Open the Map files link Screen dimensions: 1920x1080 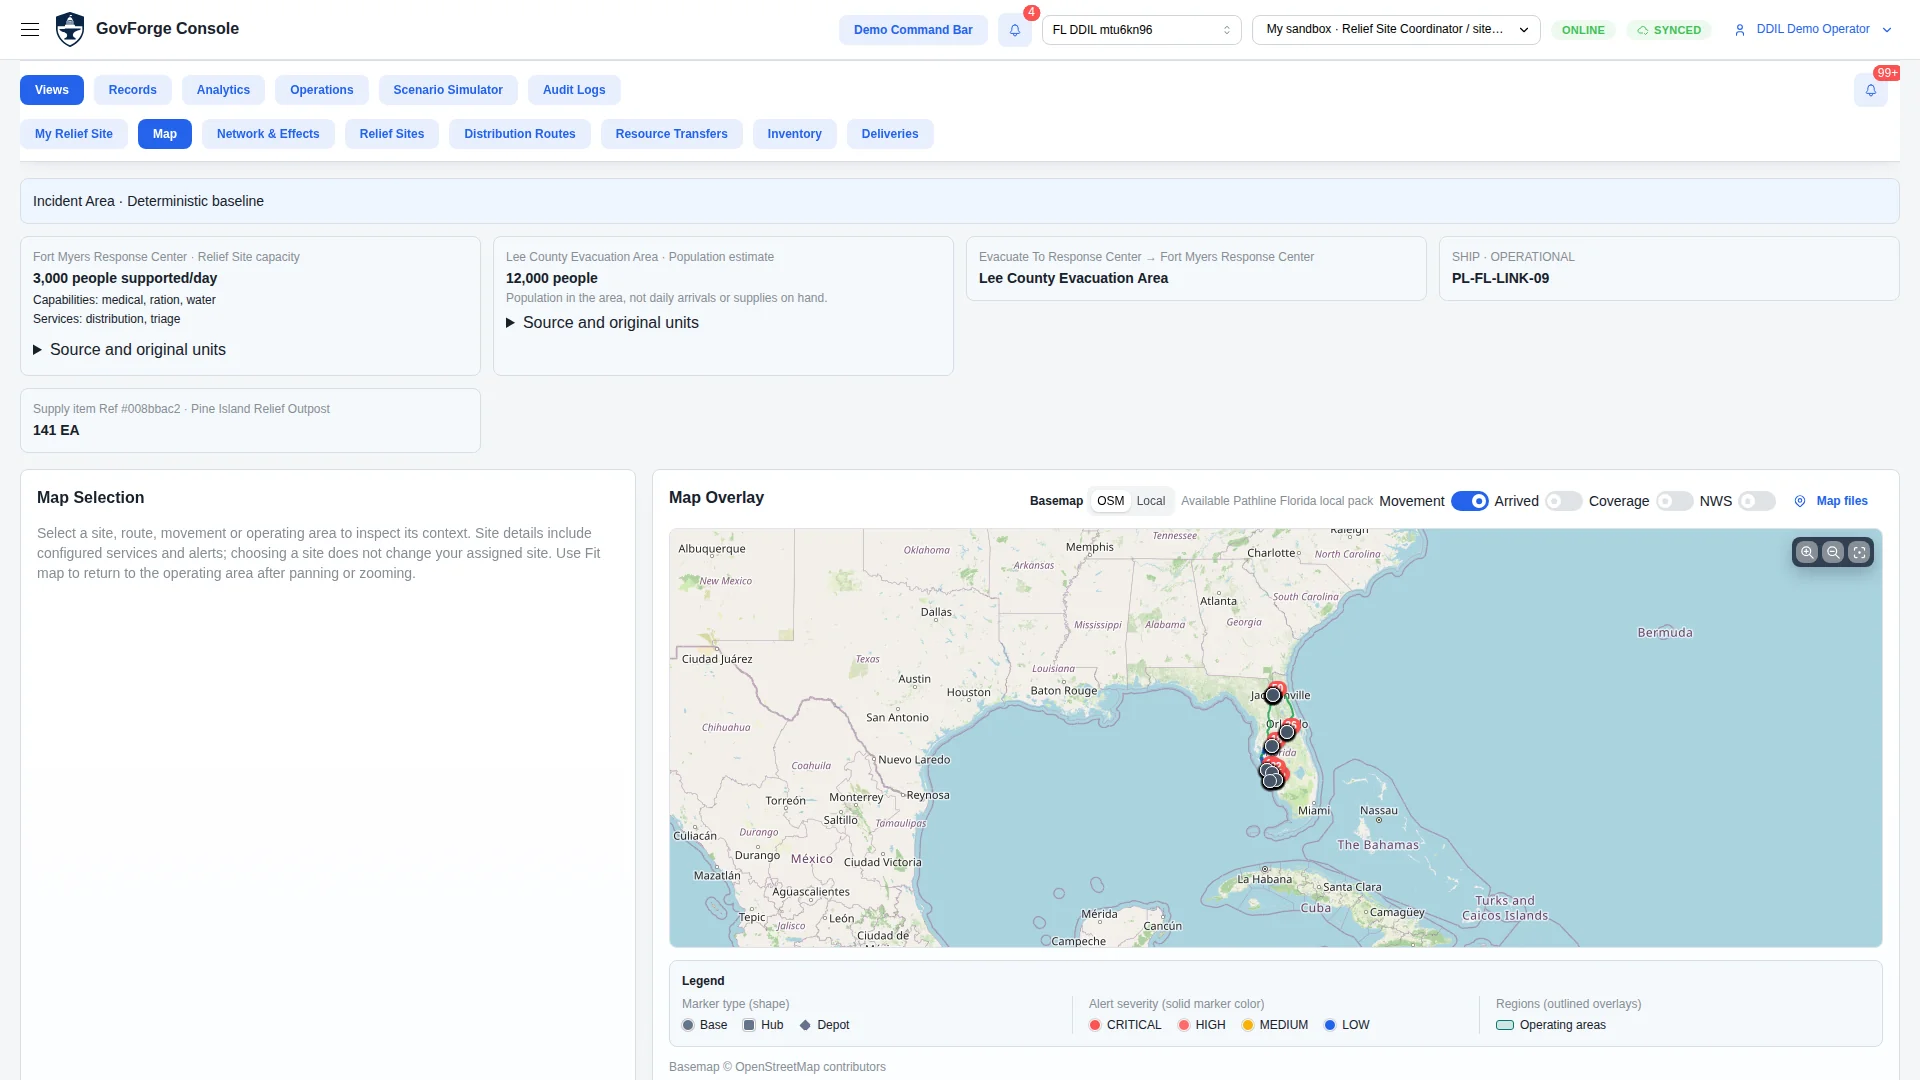tap(1842, 501)
